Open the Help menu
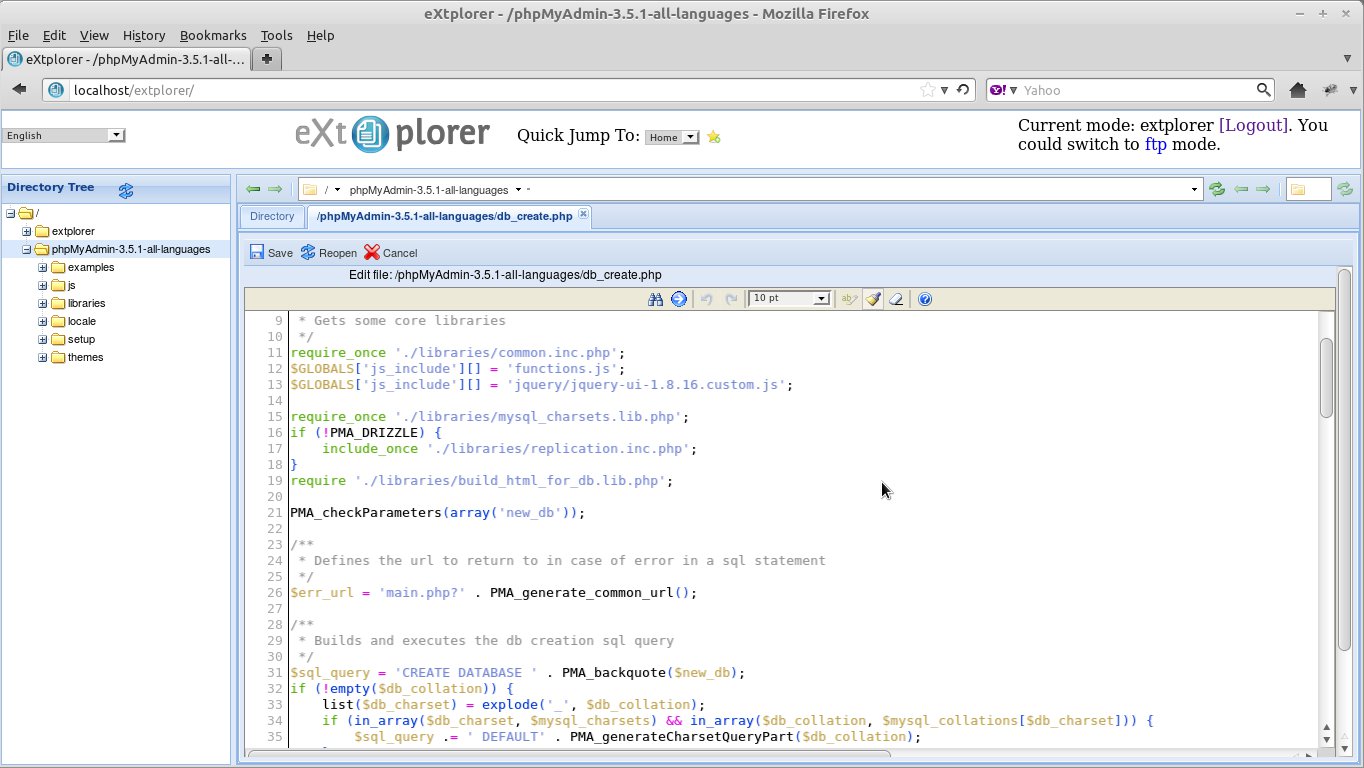This screenshot has width=1364, height=768. coord(320,35)
